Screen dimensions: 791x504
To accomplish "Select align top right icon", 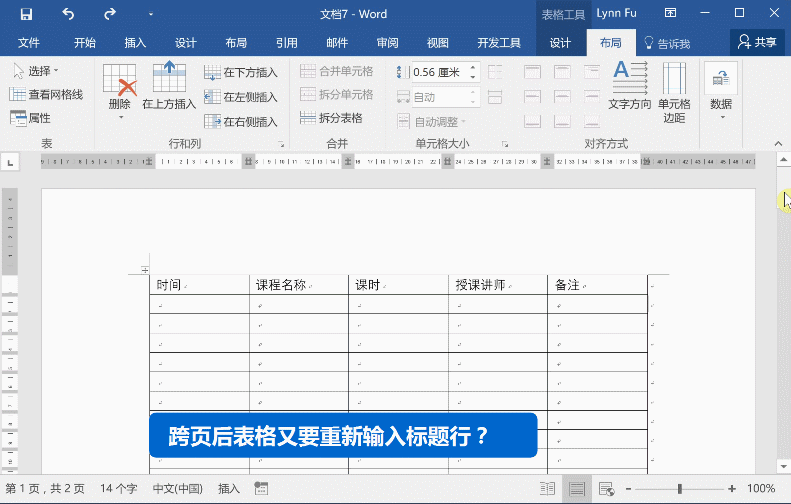I will [x=592, y=72].
